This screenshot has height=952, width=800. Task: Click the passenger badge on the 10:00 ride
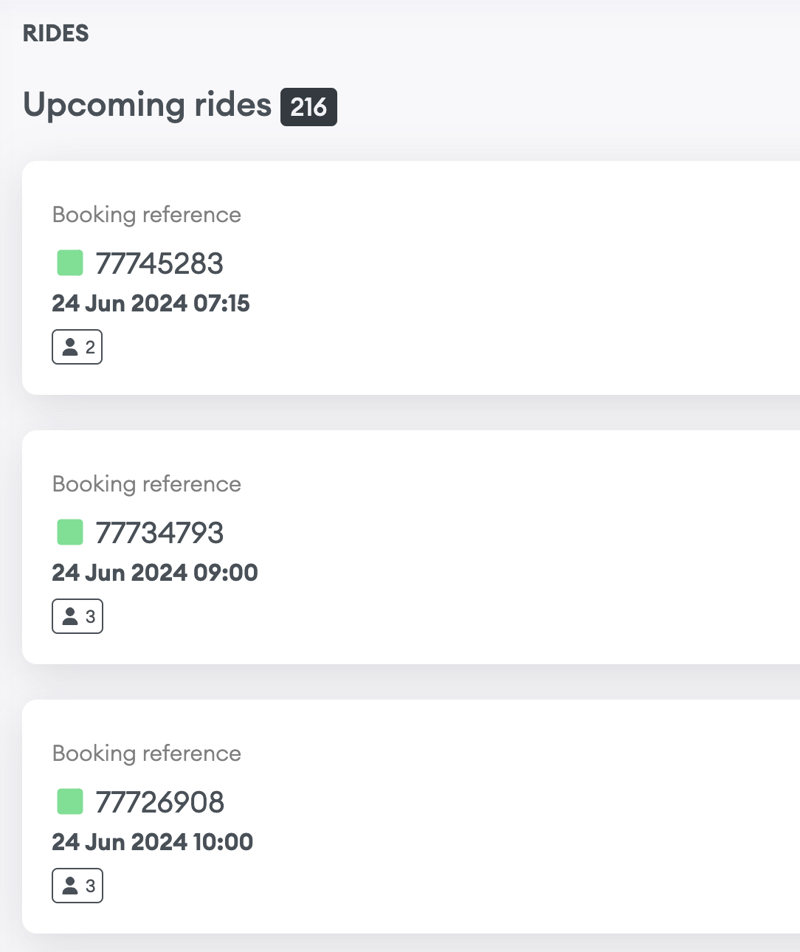pyautogui.click(x=77, y=886)
